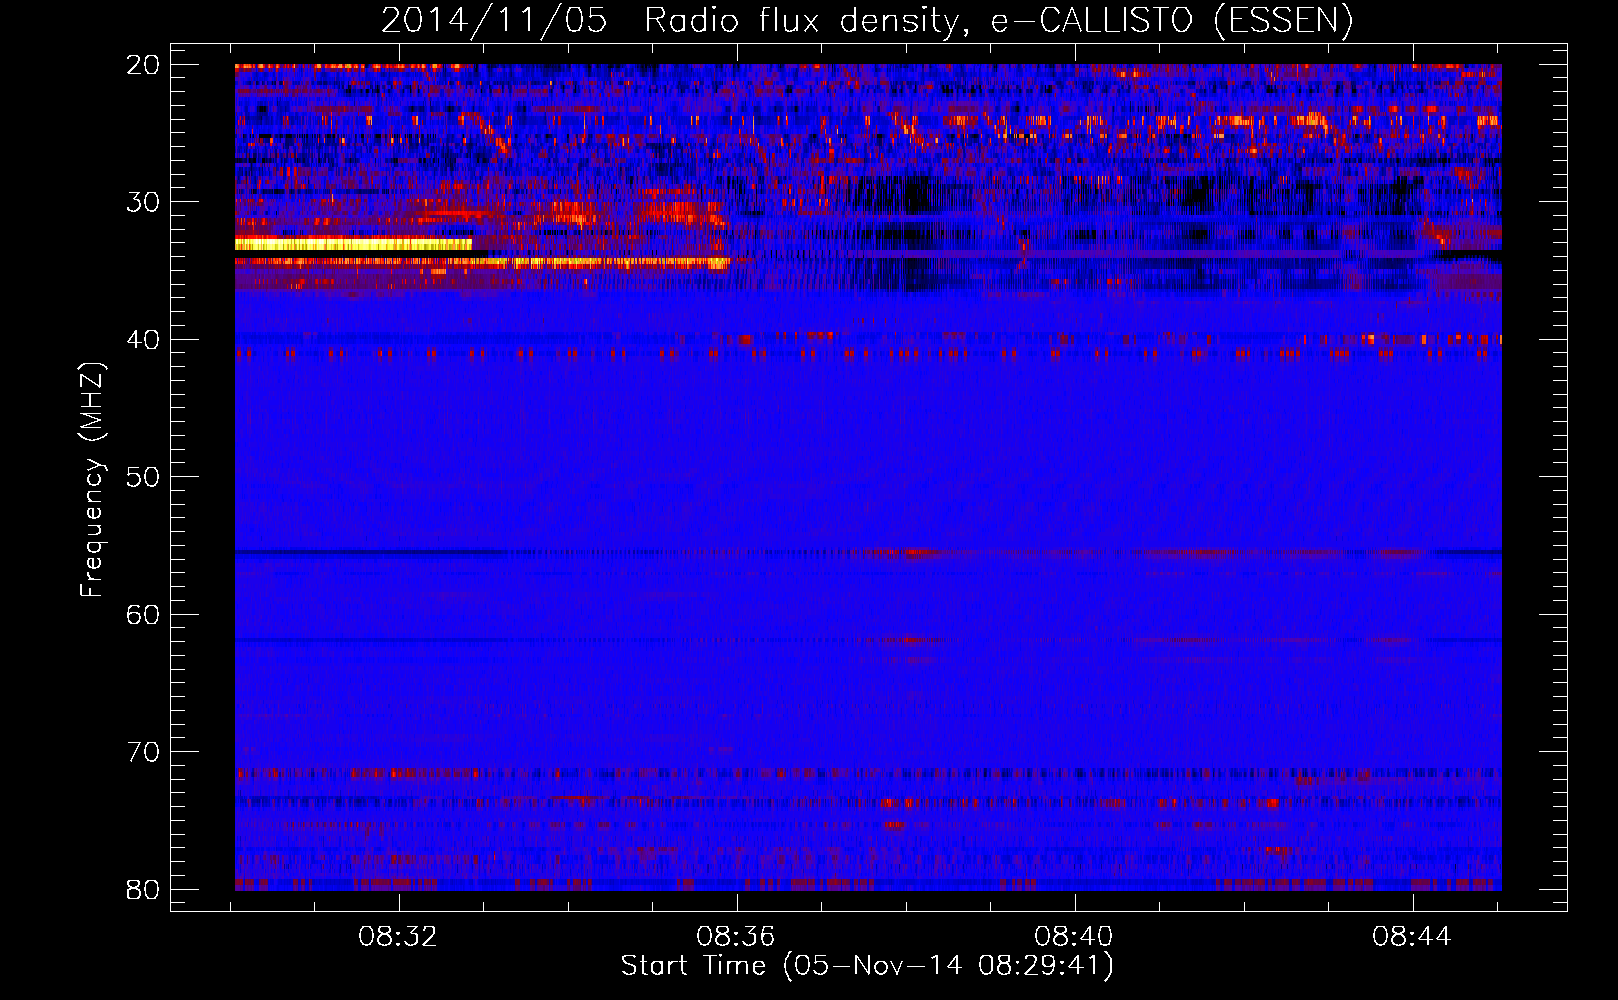
Task: Click the 08:40 time tick label
Action: (x=1074, y=937)
